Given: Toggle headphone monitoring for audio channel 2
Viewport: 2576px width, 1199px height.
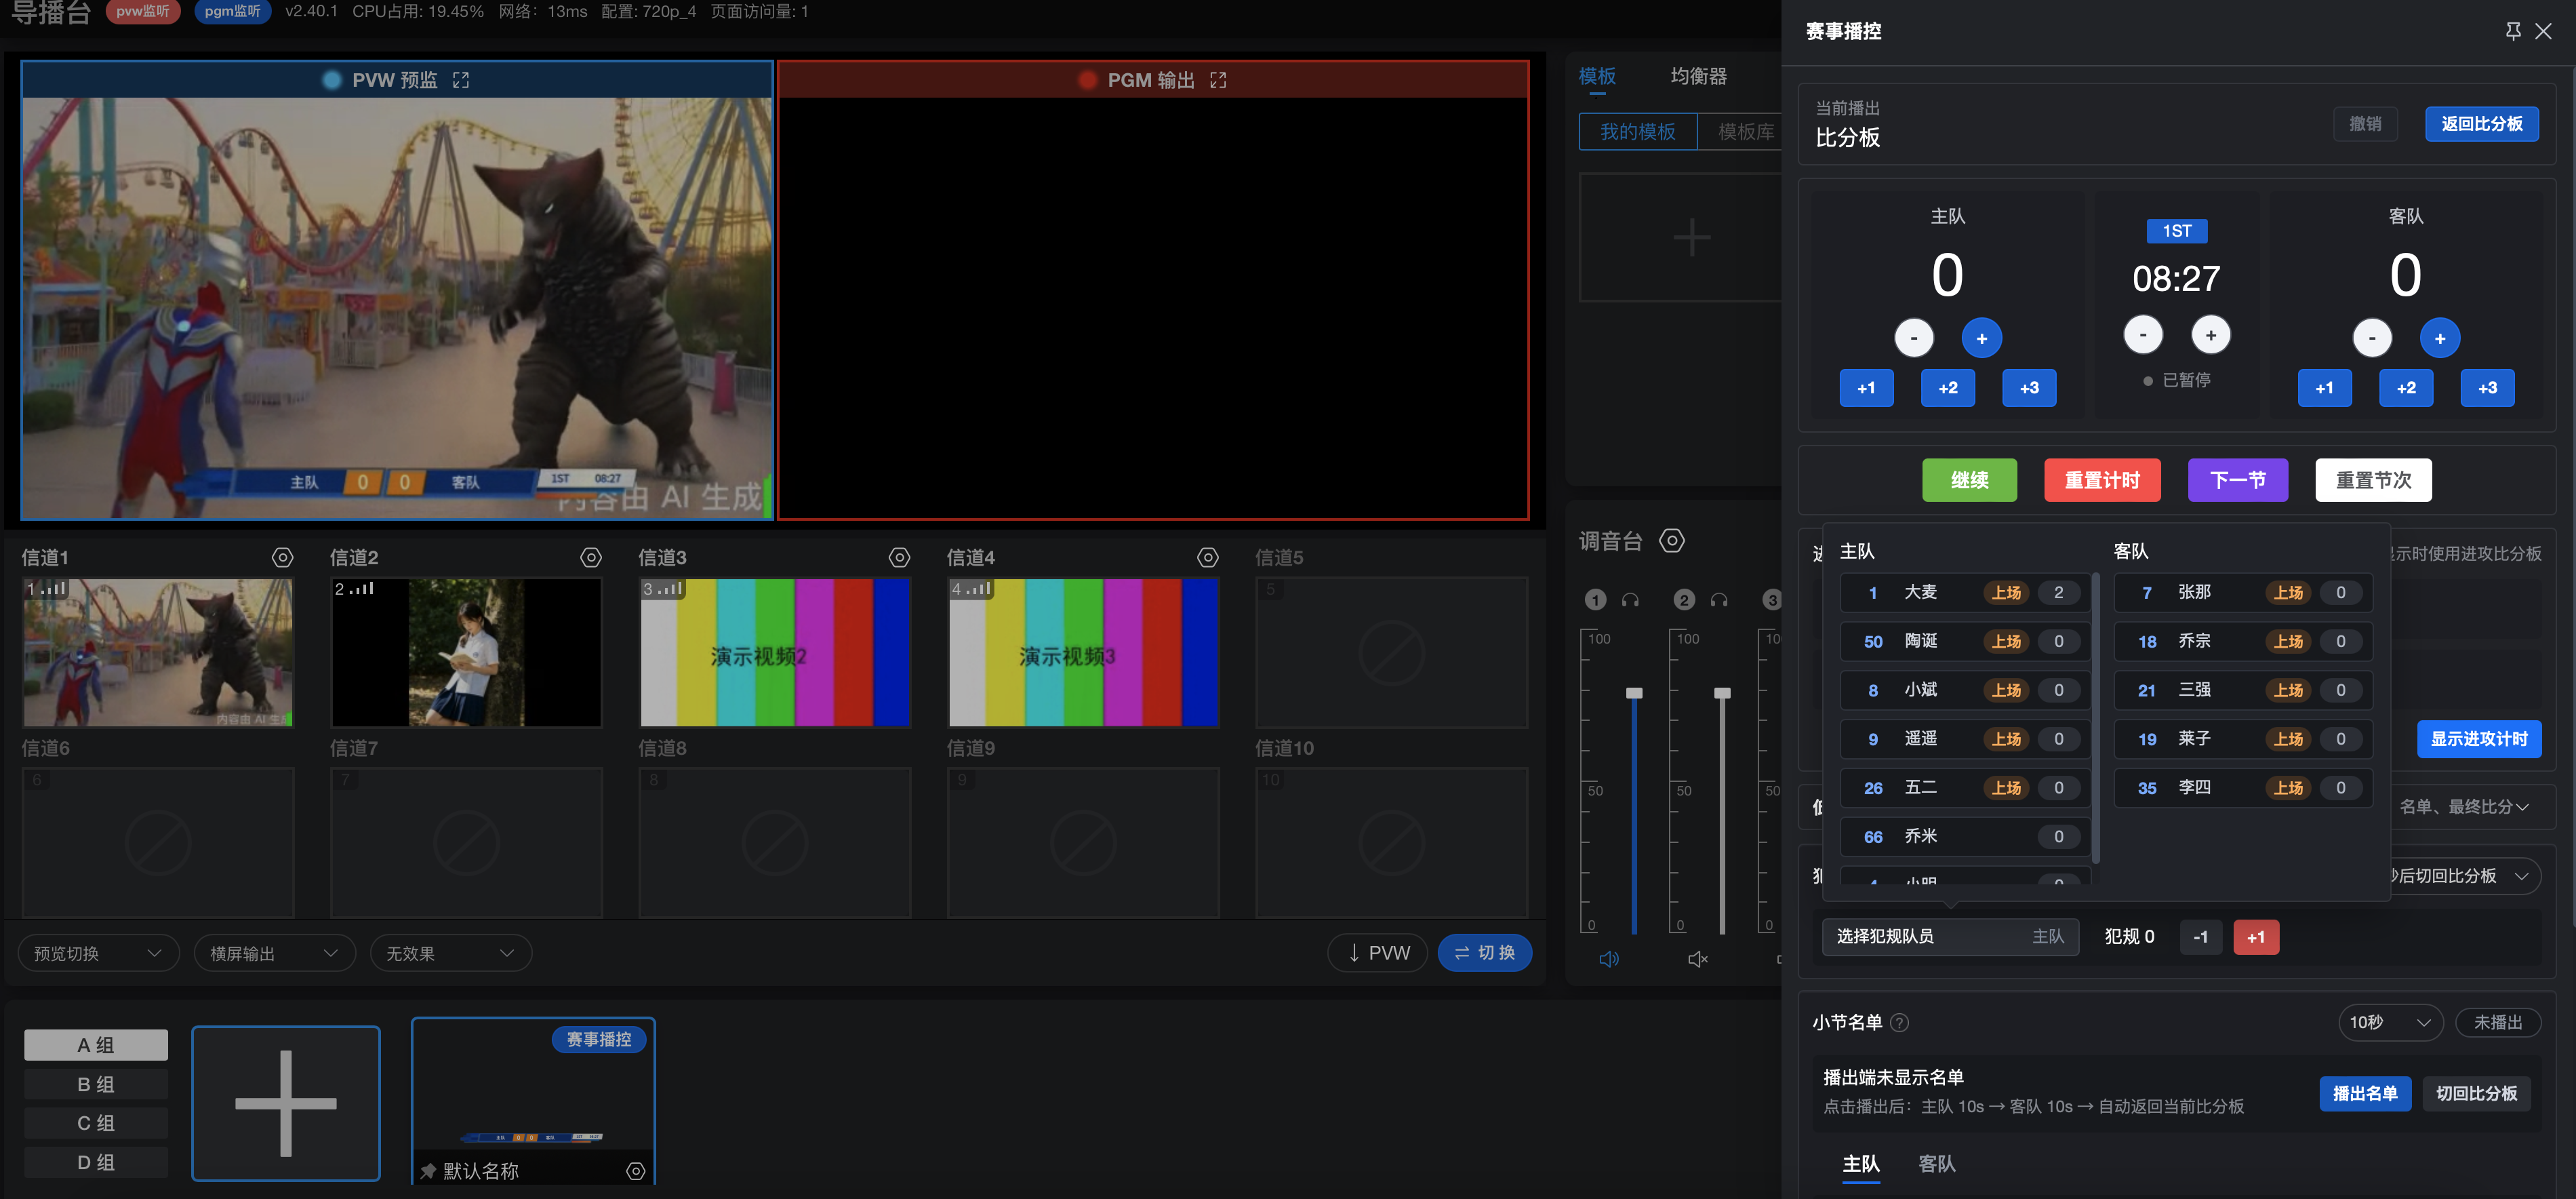Looking at the screenshot, I should 1719,600.
